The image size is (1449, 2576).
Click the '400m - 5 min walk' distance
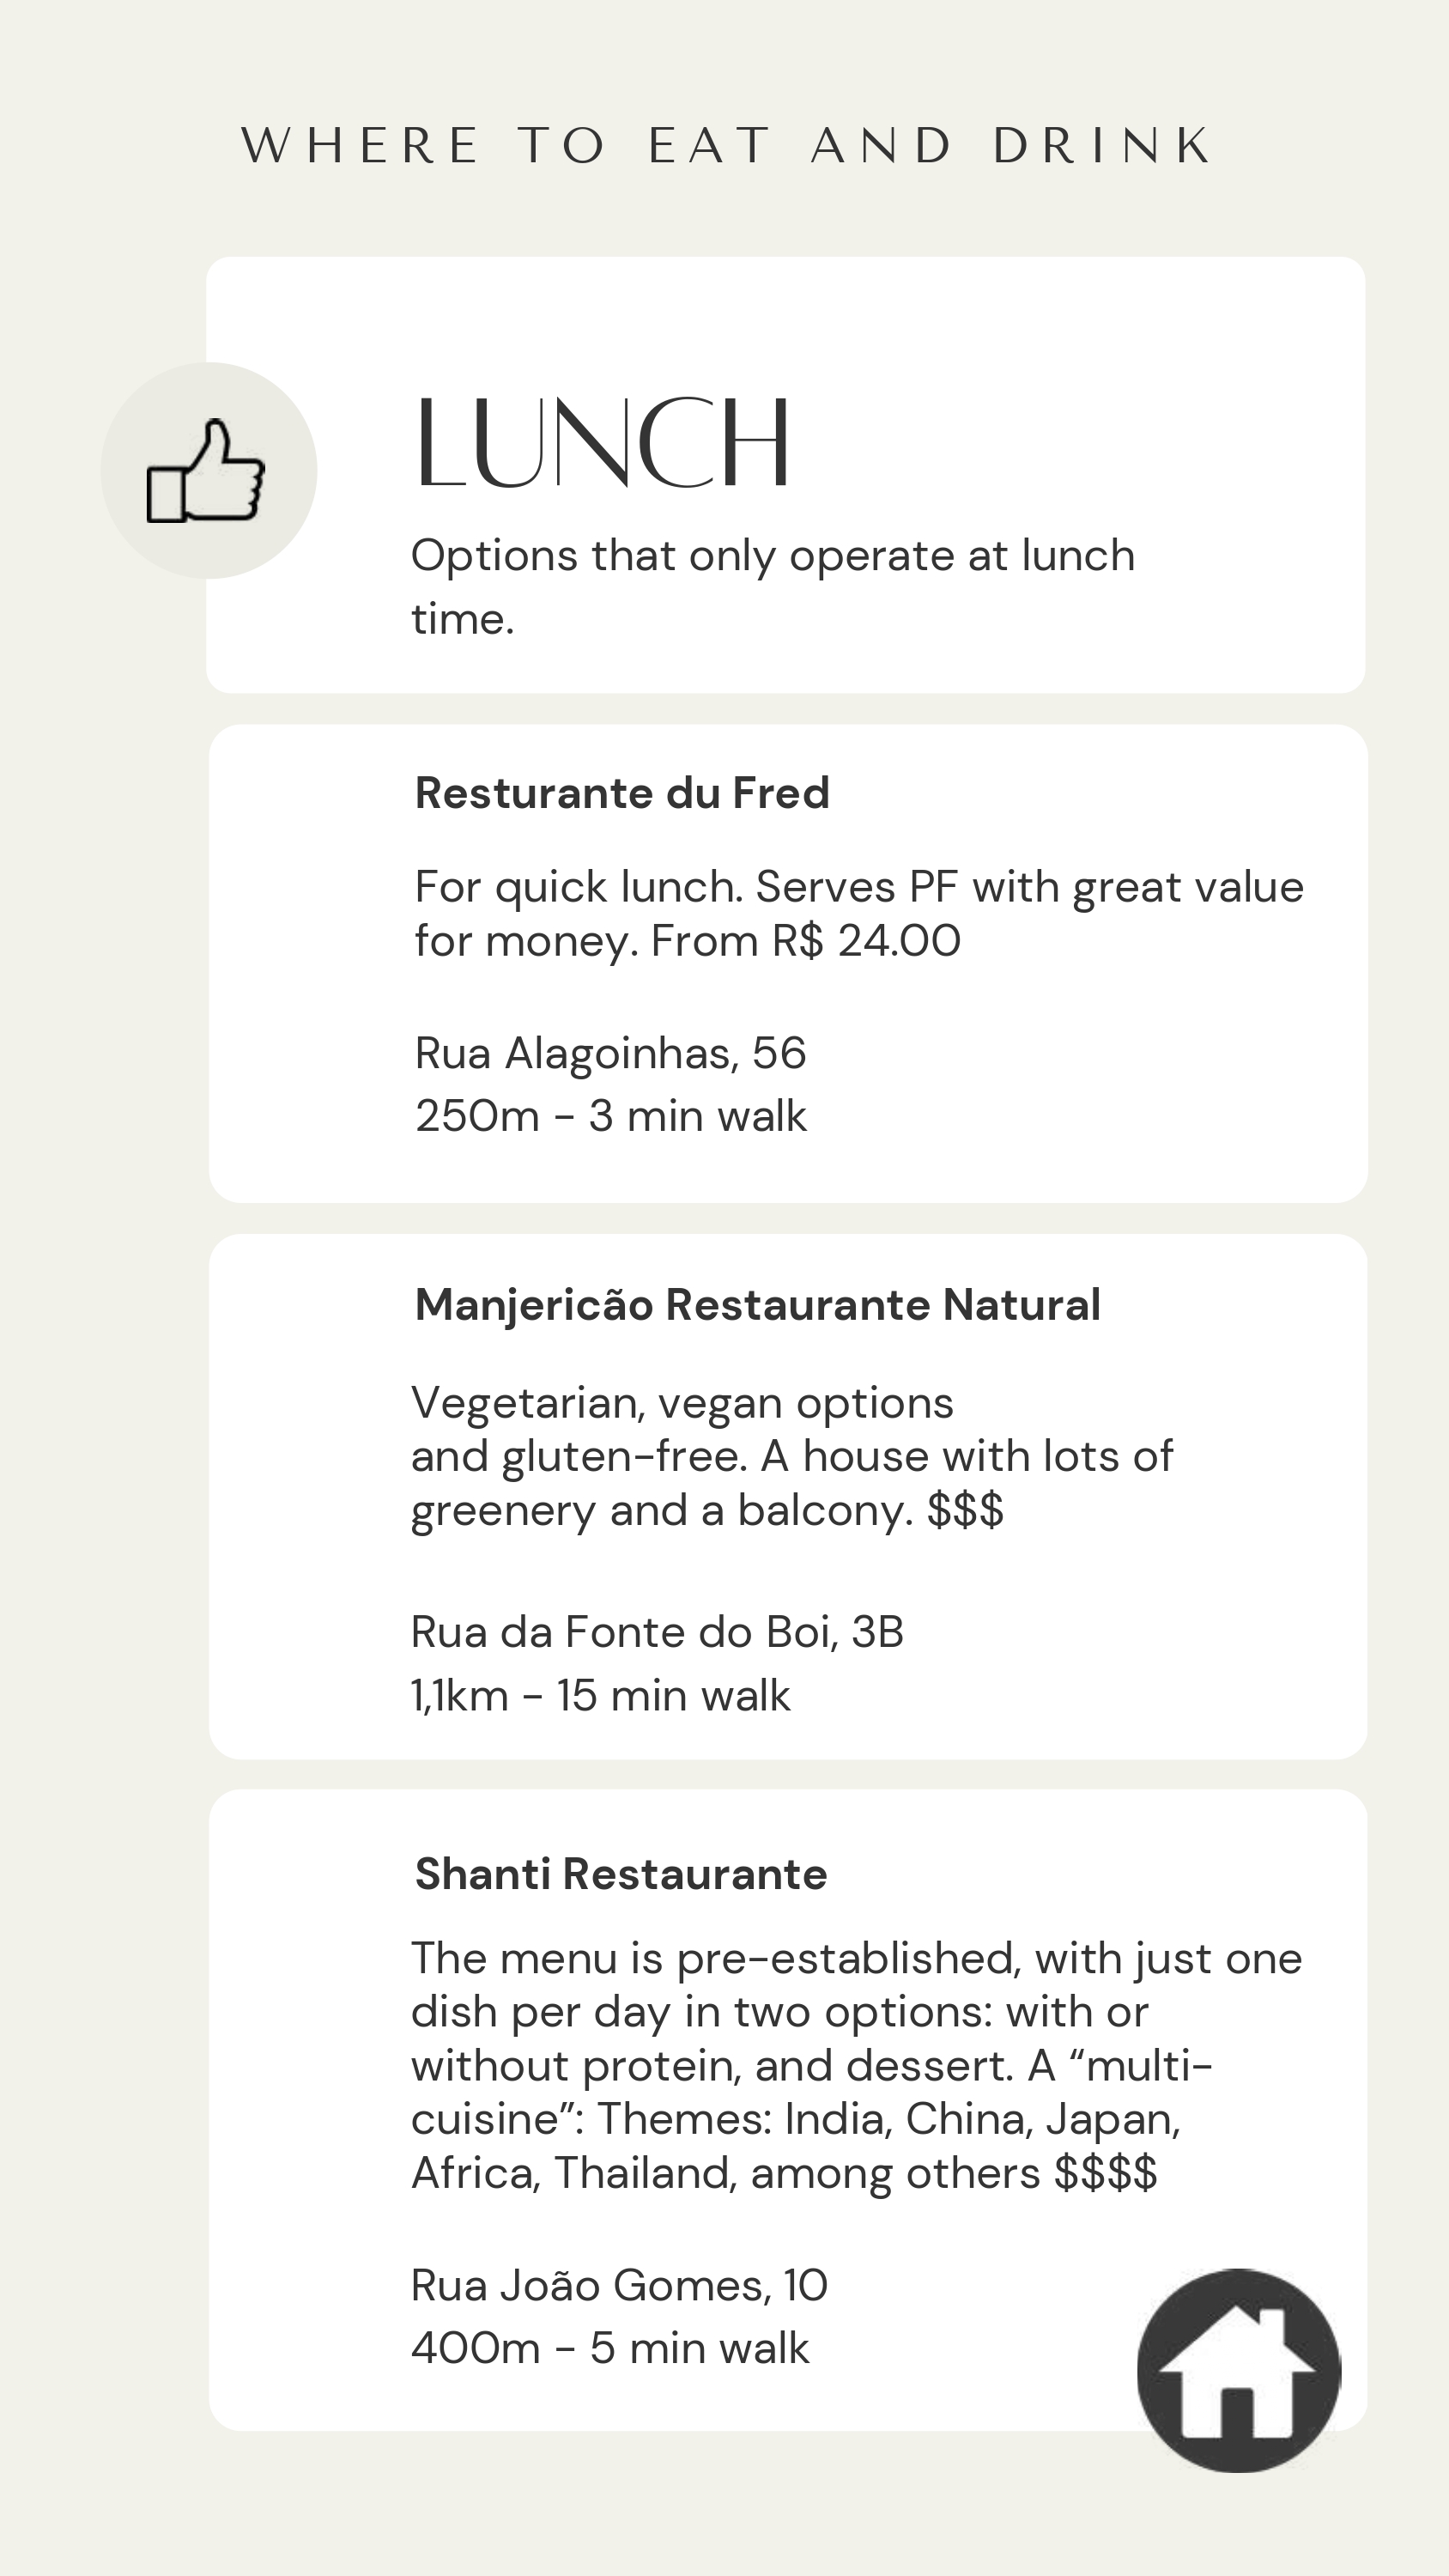click(609, 2349)
